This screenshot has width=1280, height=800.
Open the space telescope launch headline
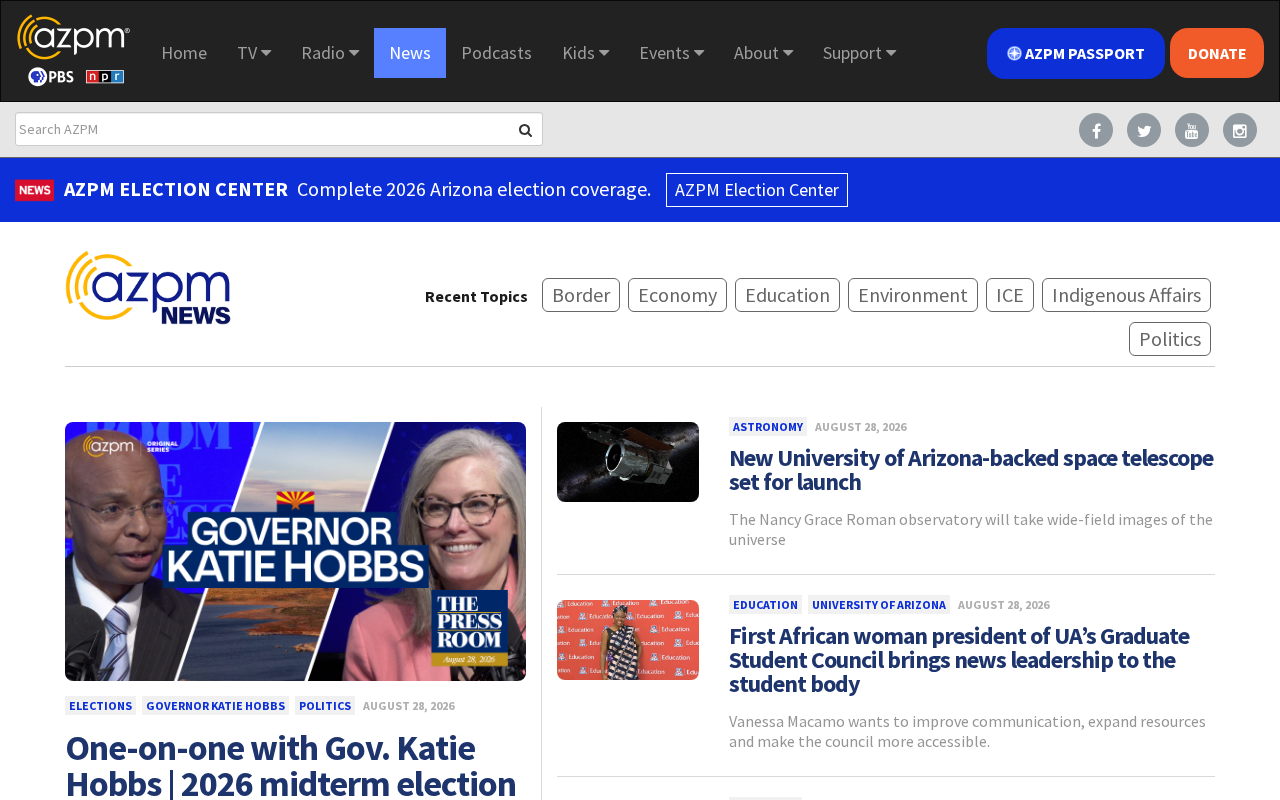(971, 470)
